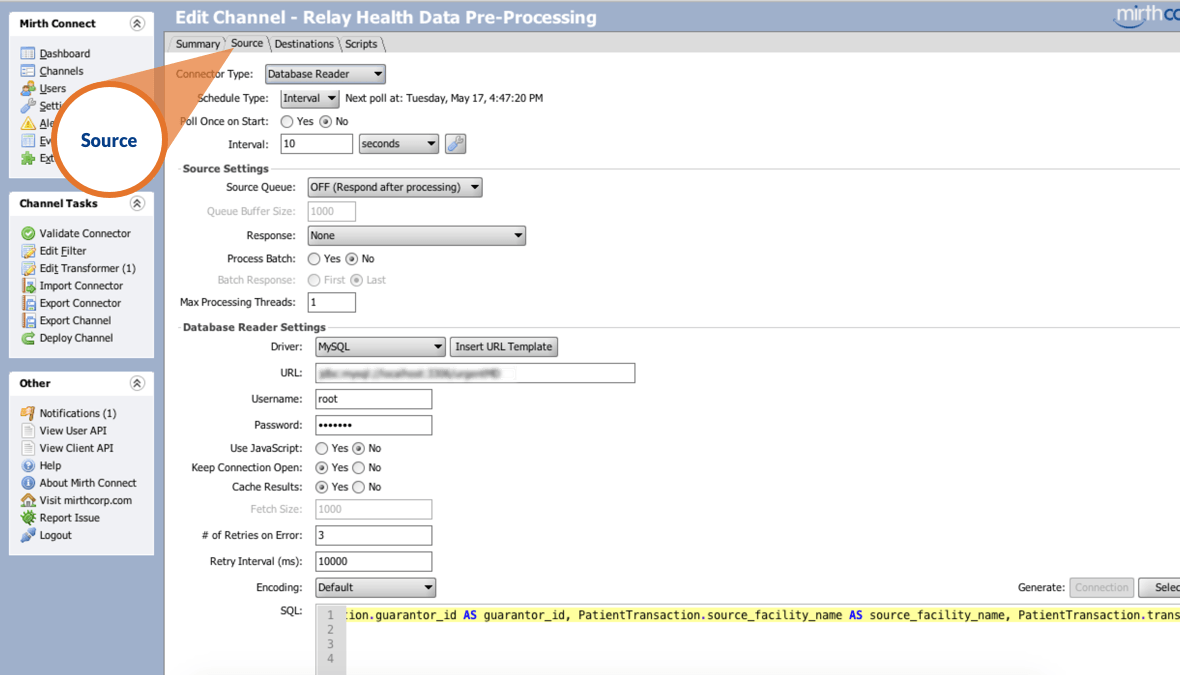Select Yes for Process Batch
Viewport: 1180px width, 675px height.
pos(314,259)
